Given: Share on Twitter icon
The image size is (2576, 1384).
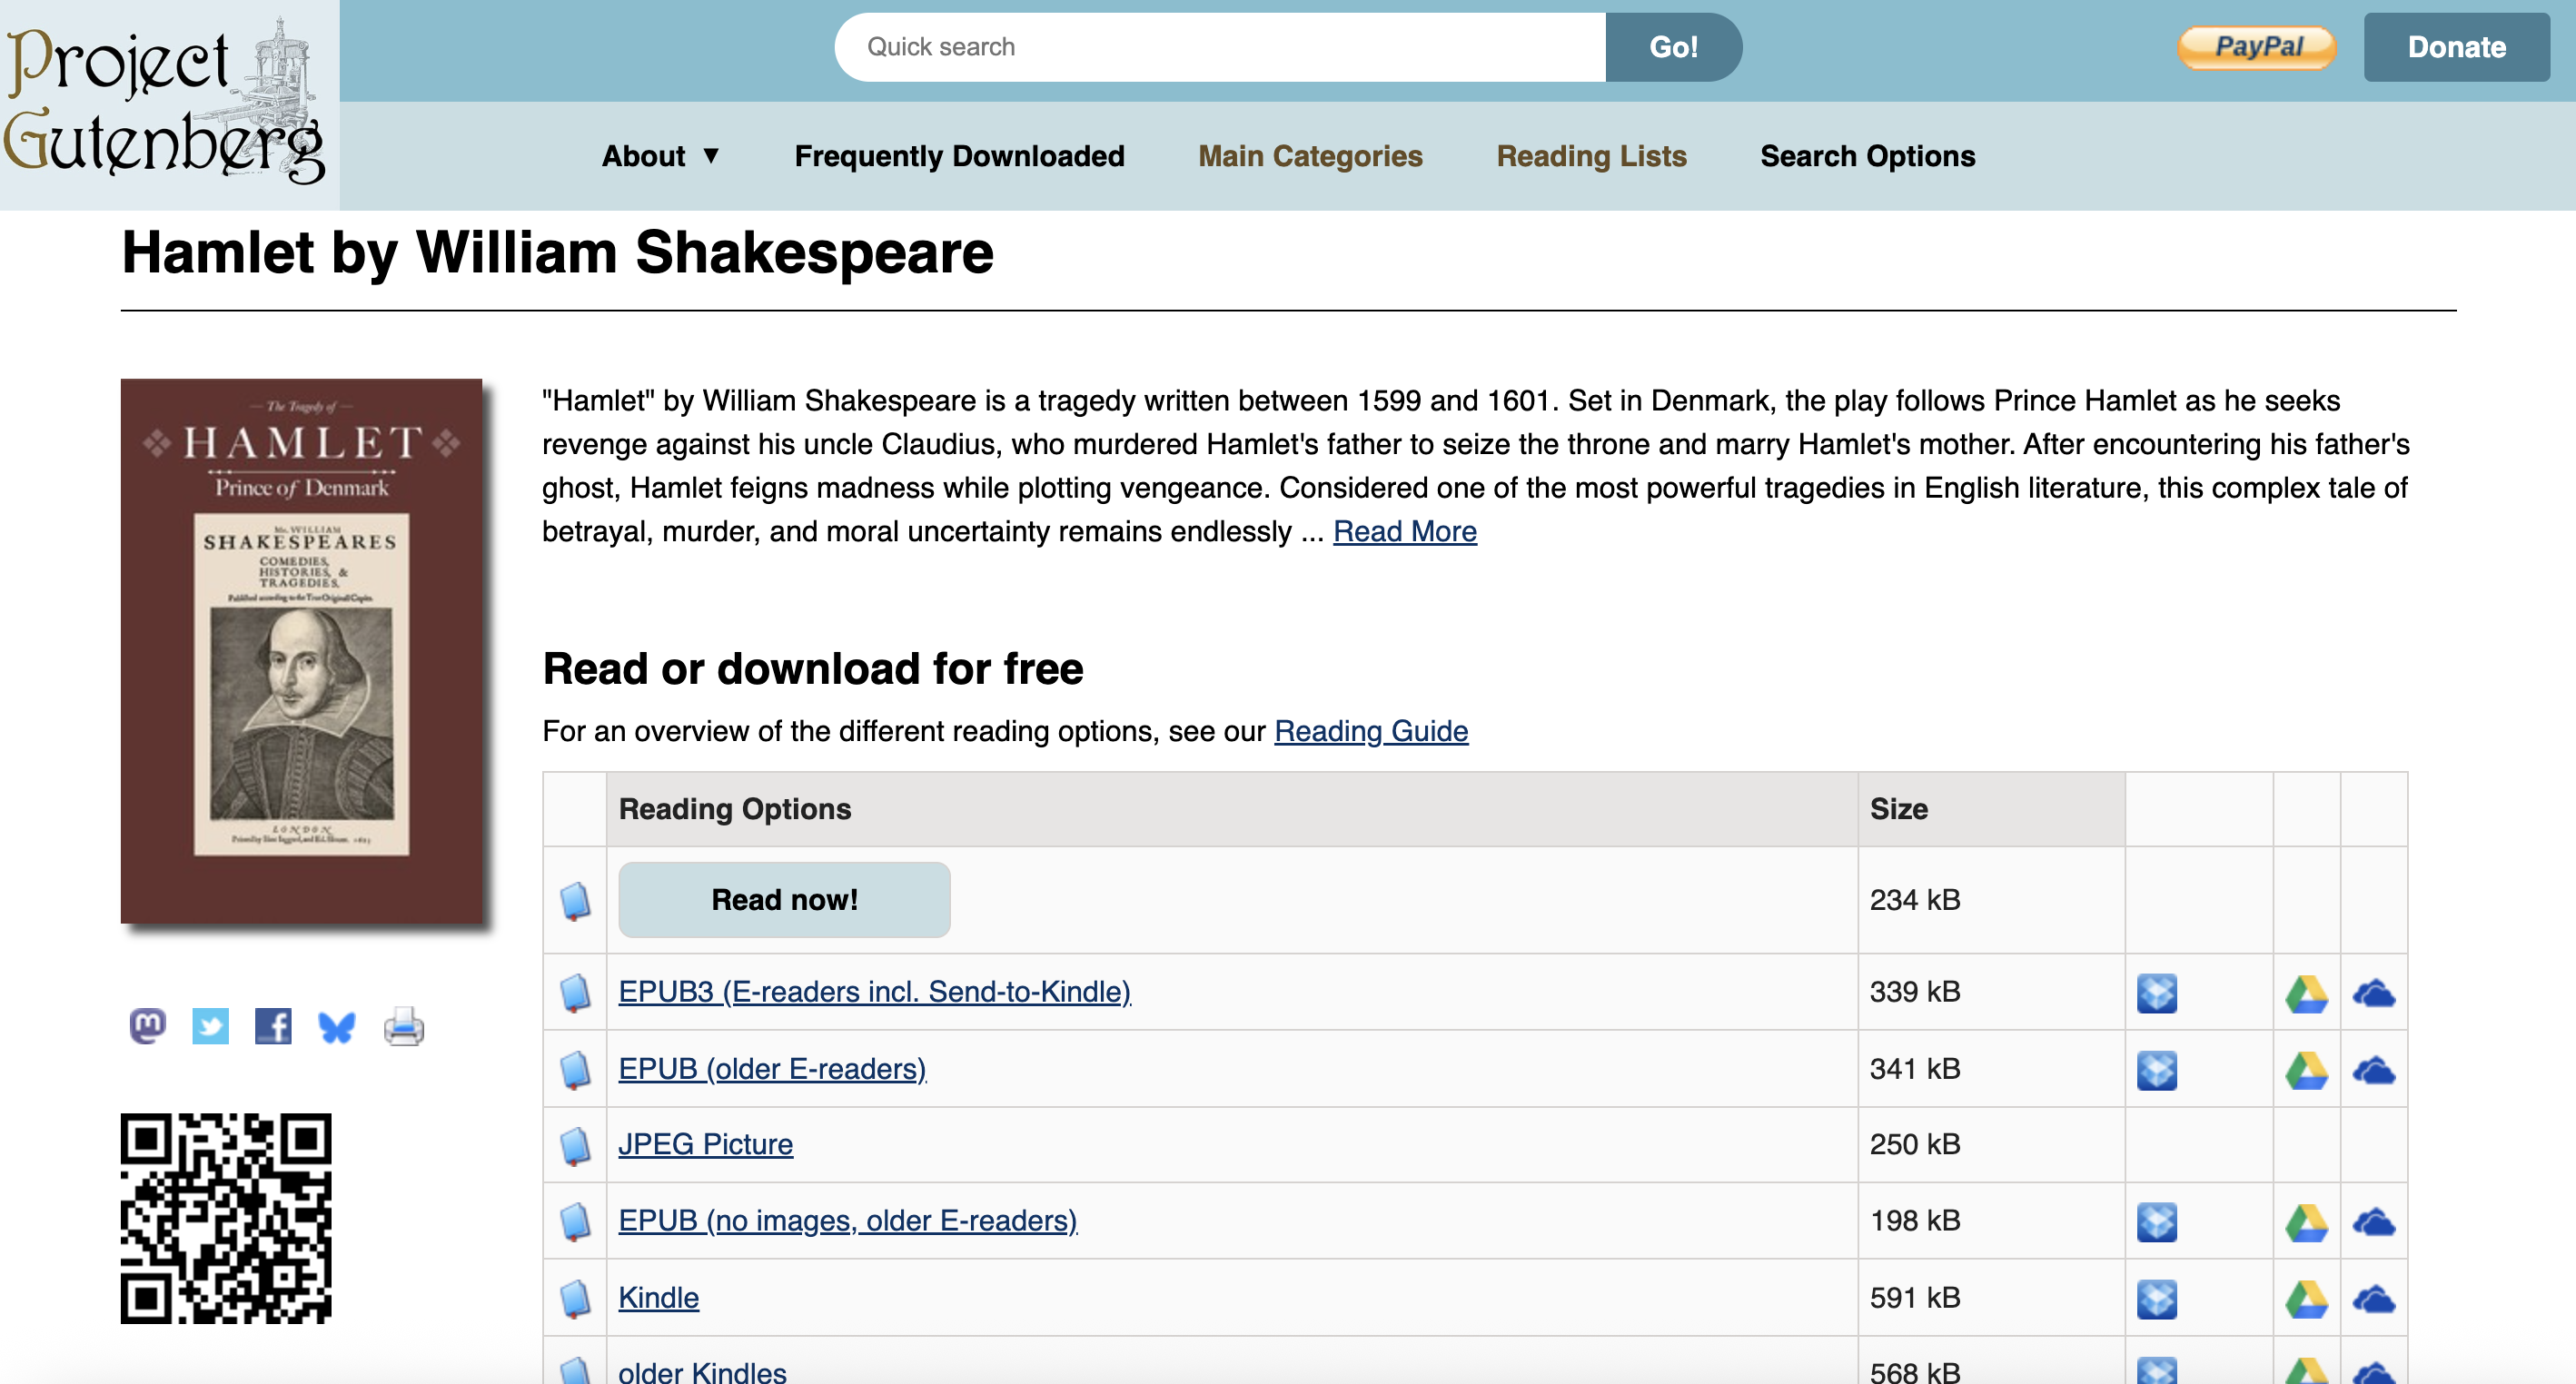Looking at the screenshot, I should [x=210, y=1026].
